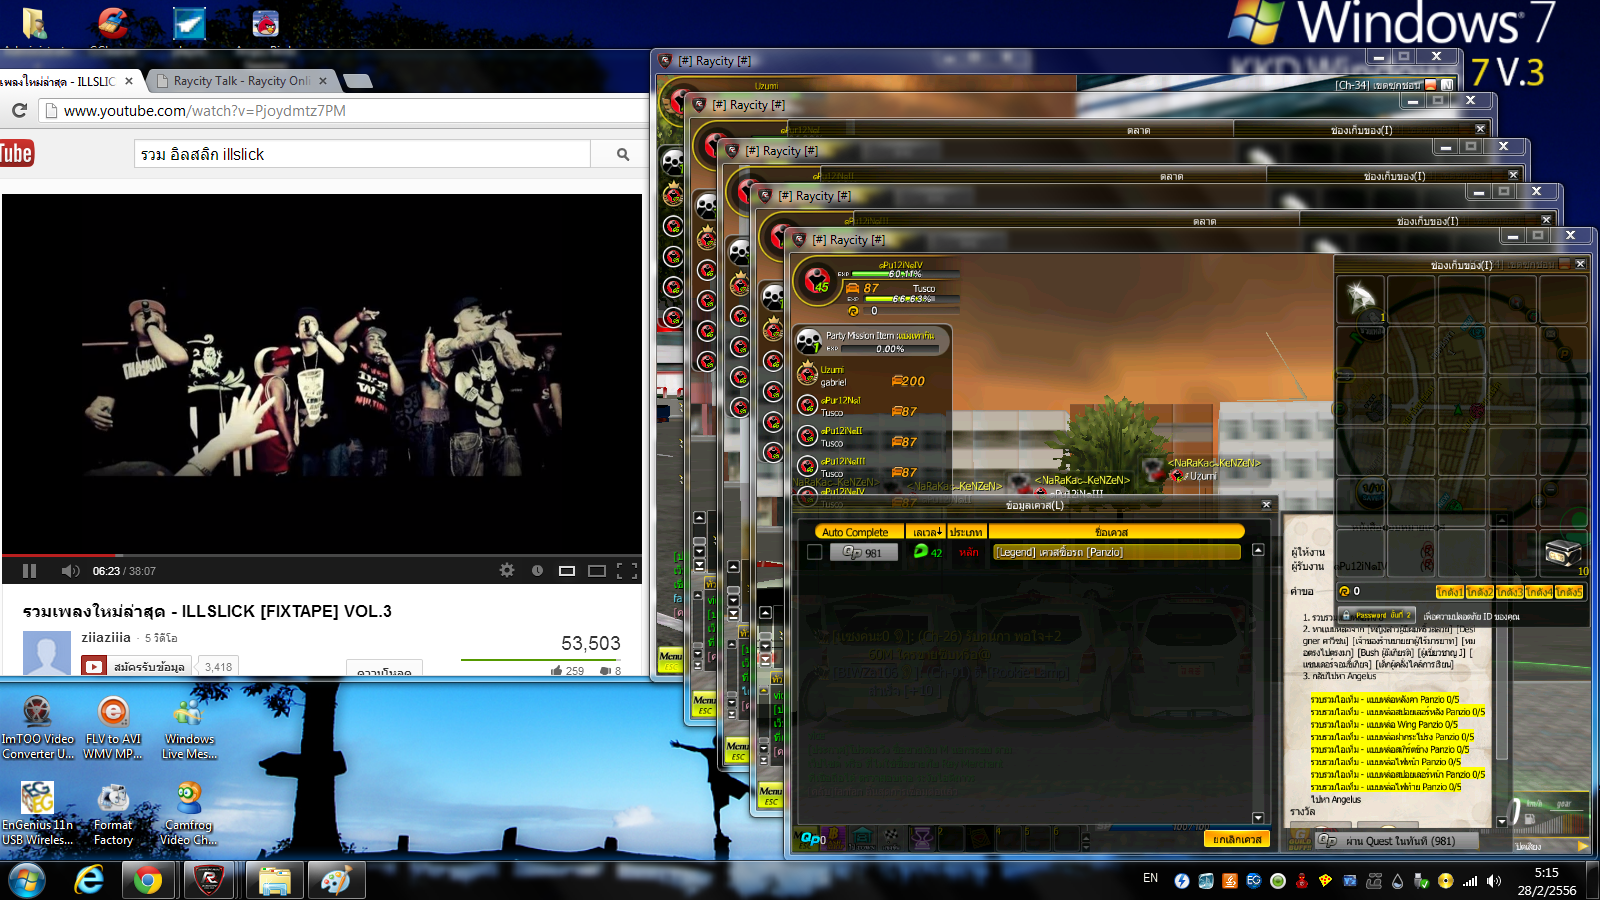1600x900 pixels.
Task: Close the ILLSLIC YouTube tab
Action: point(129,81)
